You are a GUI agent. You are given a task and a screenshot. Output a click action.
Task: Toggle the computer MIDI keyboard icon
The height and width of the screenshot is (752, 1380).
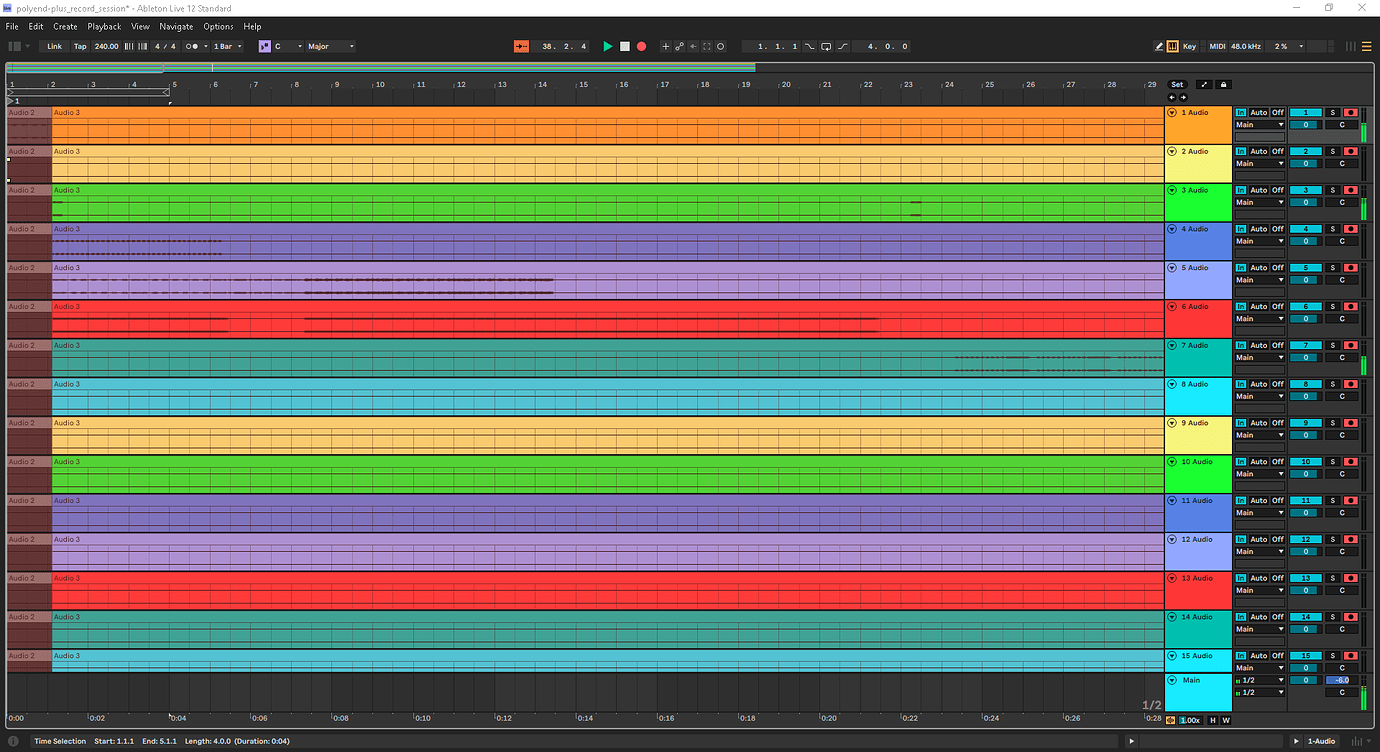point(1172,46)
